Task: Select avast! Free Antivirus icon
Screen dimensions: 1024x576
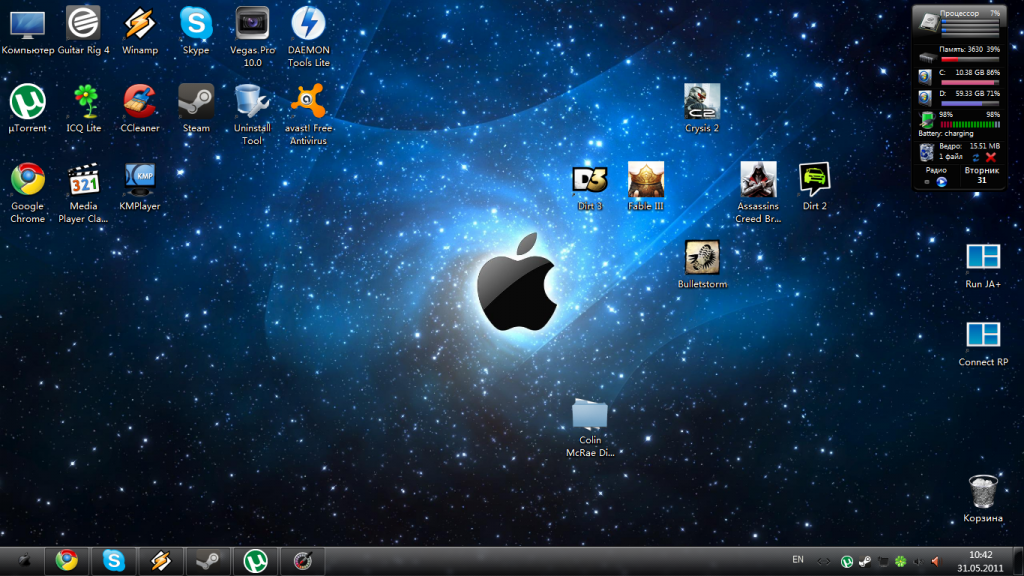Action: 308,115
